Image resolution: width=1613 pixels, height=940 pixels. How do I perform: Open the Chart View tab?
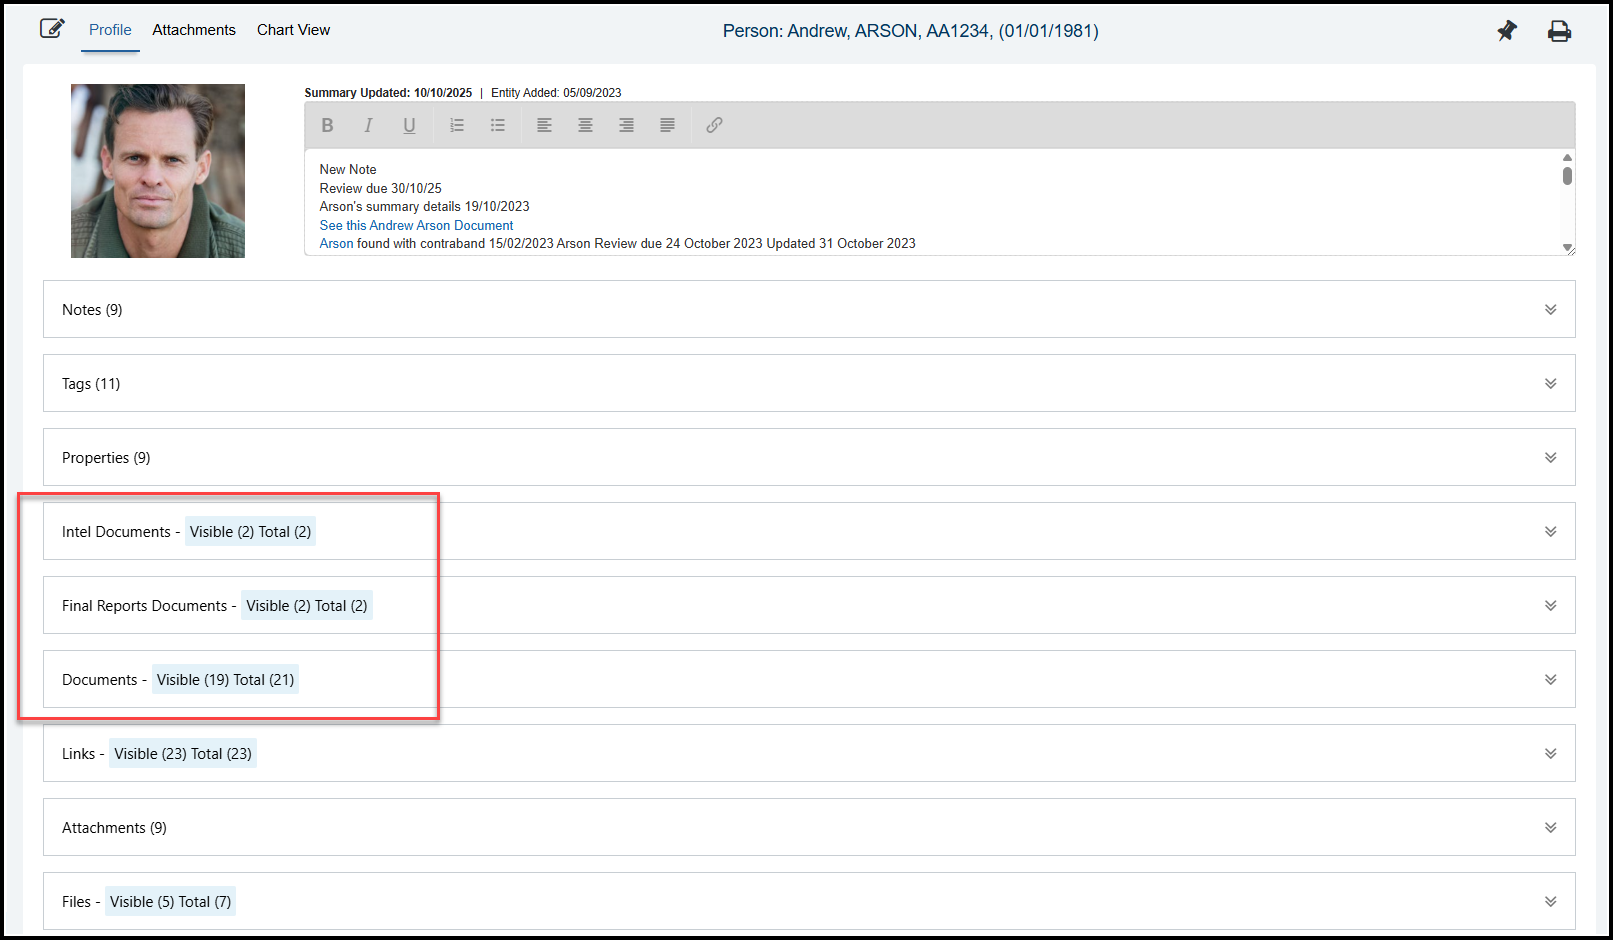coord(293,30)
